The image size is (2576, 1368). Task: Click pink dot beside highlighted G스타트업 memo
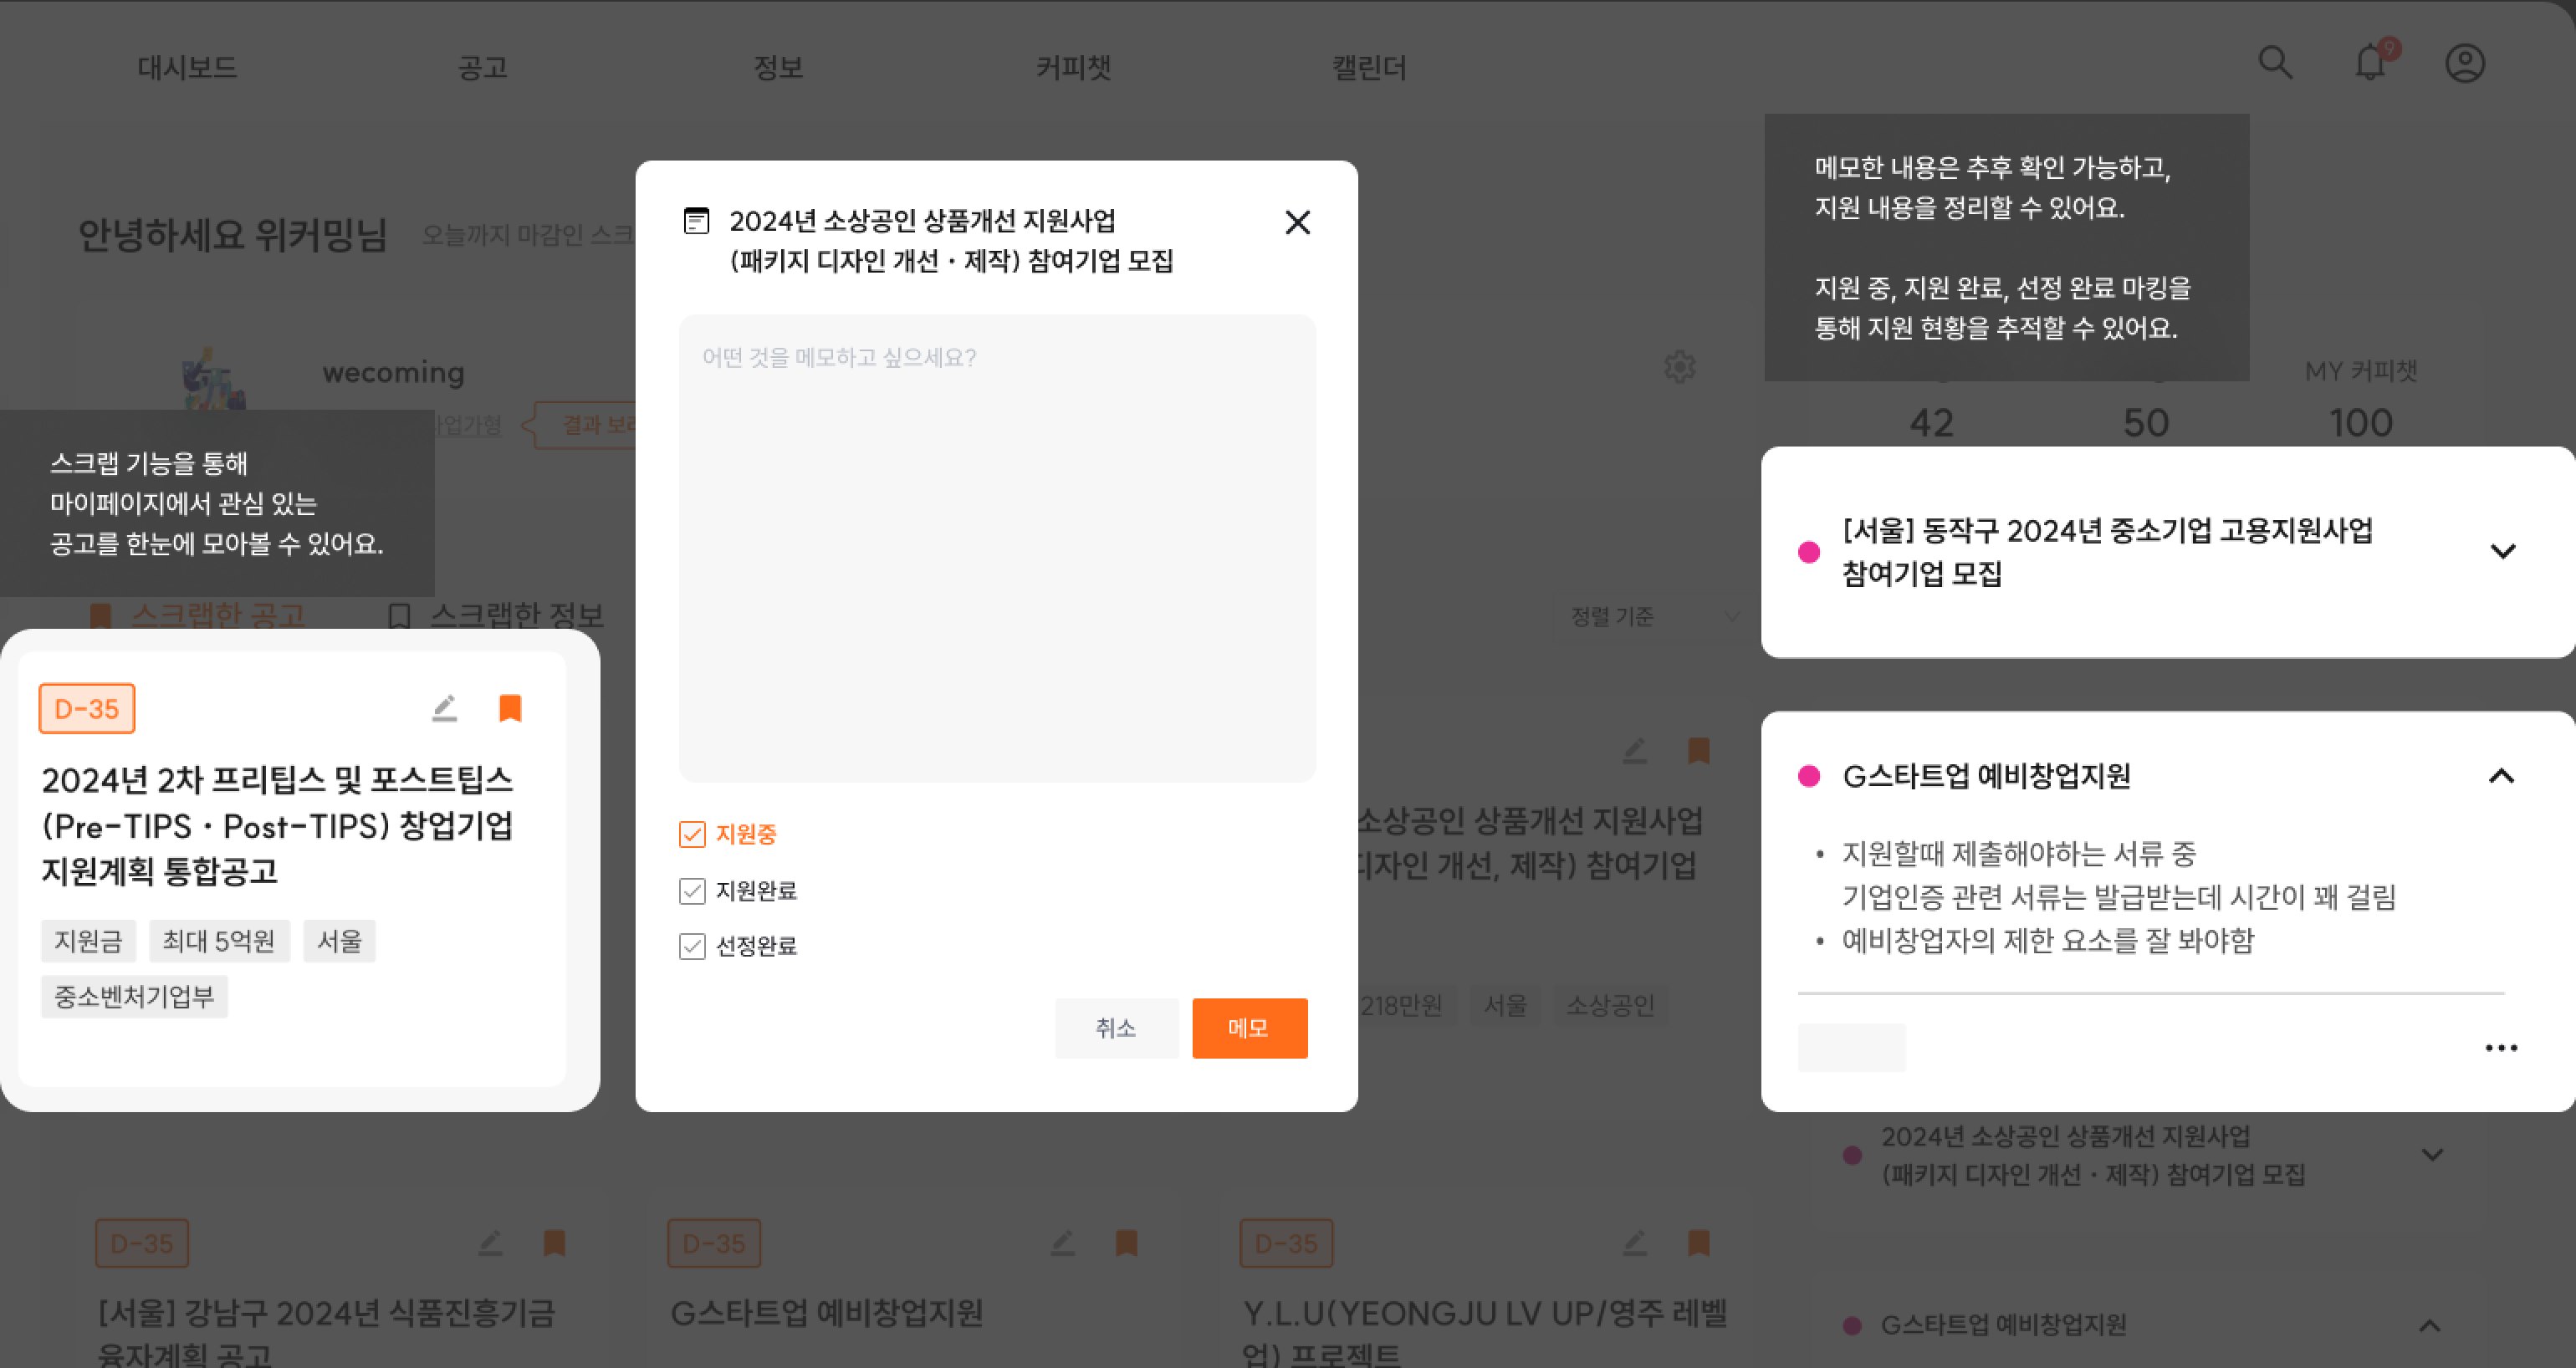(1808, 776)
